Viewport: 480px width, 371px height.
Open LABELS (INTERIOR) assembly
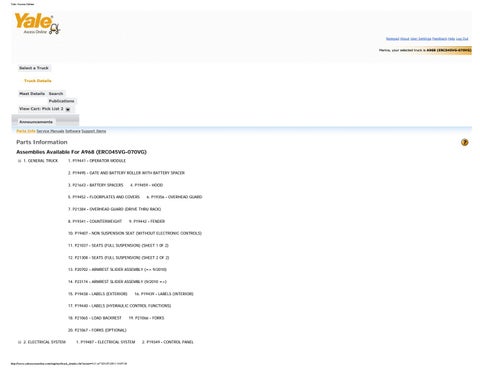[164, 294]
